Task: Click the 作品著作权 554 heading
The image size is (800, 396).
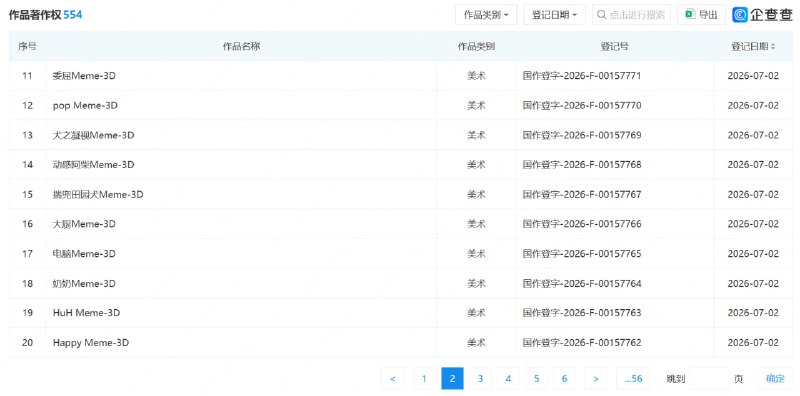Action: (x=45, y=15)
